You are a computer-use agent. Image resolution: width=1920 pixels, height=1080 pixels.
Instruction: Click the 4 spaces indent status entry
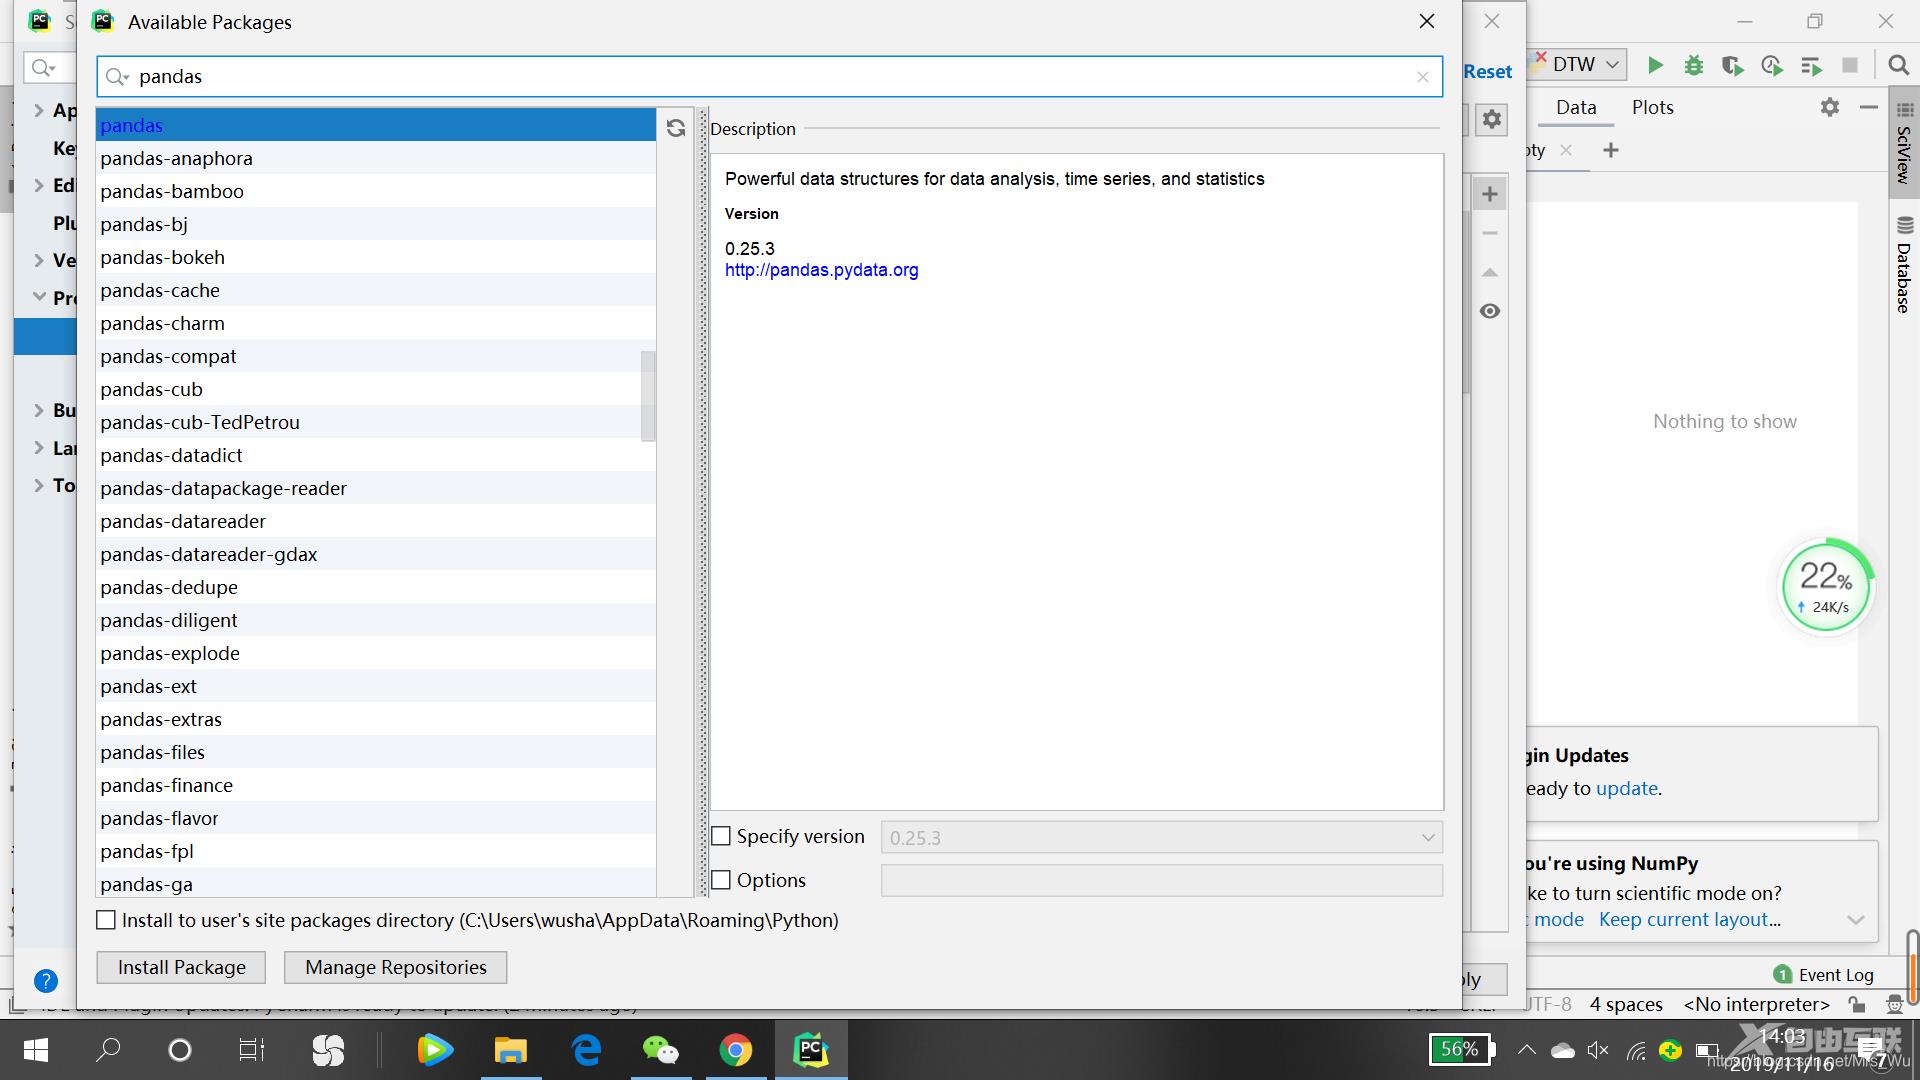(1626, 1004)
